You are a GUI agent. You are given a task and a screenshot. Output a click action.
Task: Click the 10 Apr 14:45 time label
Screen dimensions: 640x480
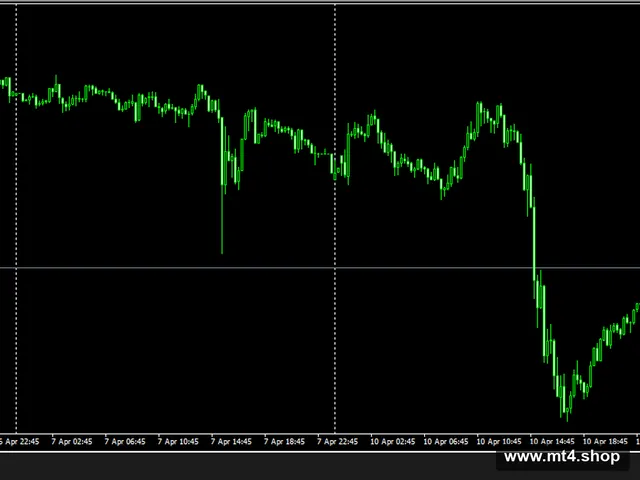pyautogui.click(x=552, y=442)
